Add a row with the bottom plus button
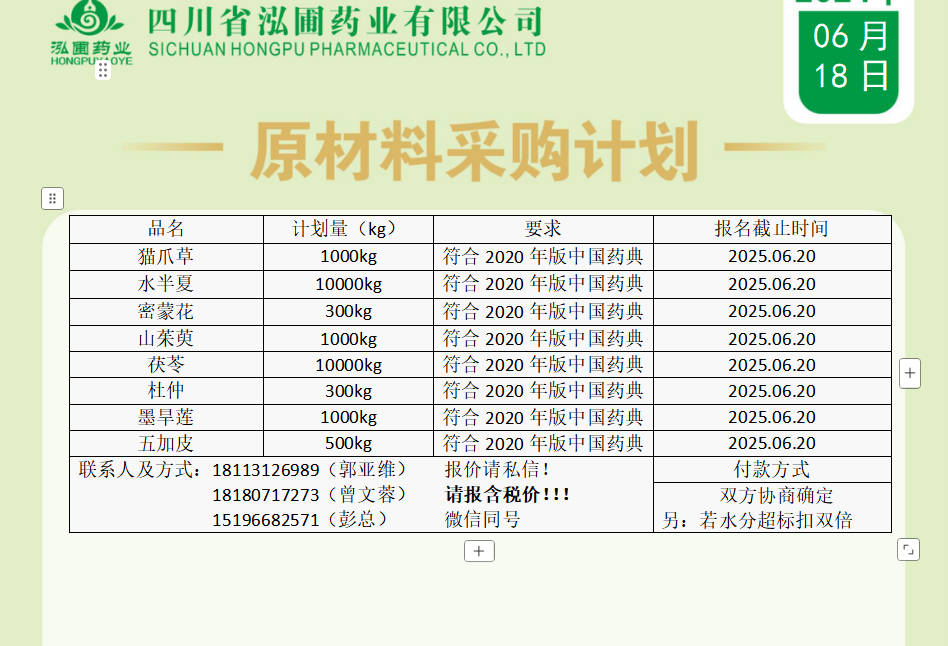This screenshot has width=948, height=646. (479, 551)
